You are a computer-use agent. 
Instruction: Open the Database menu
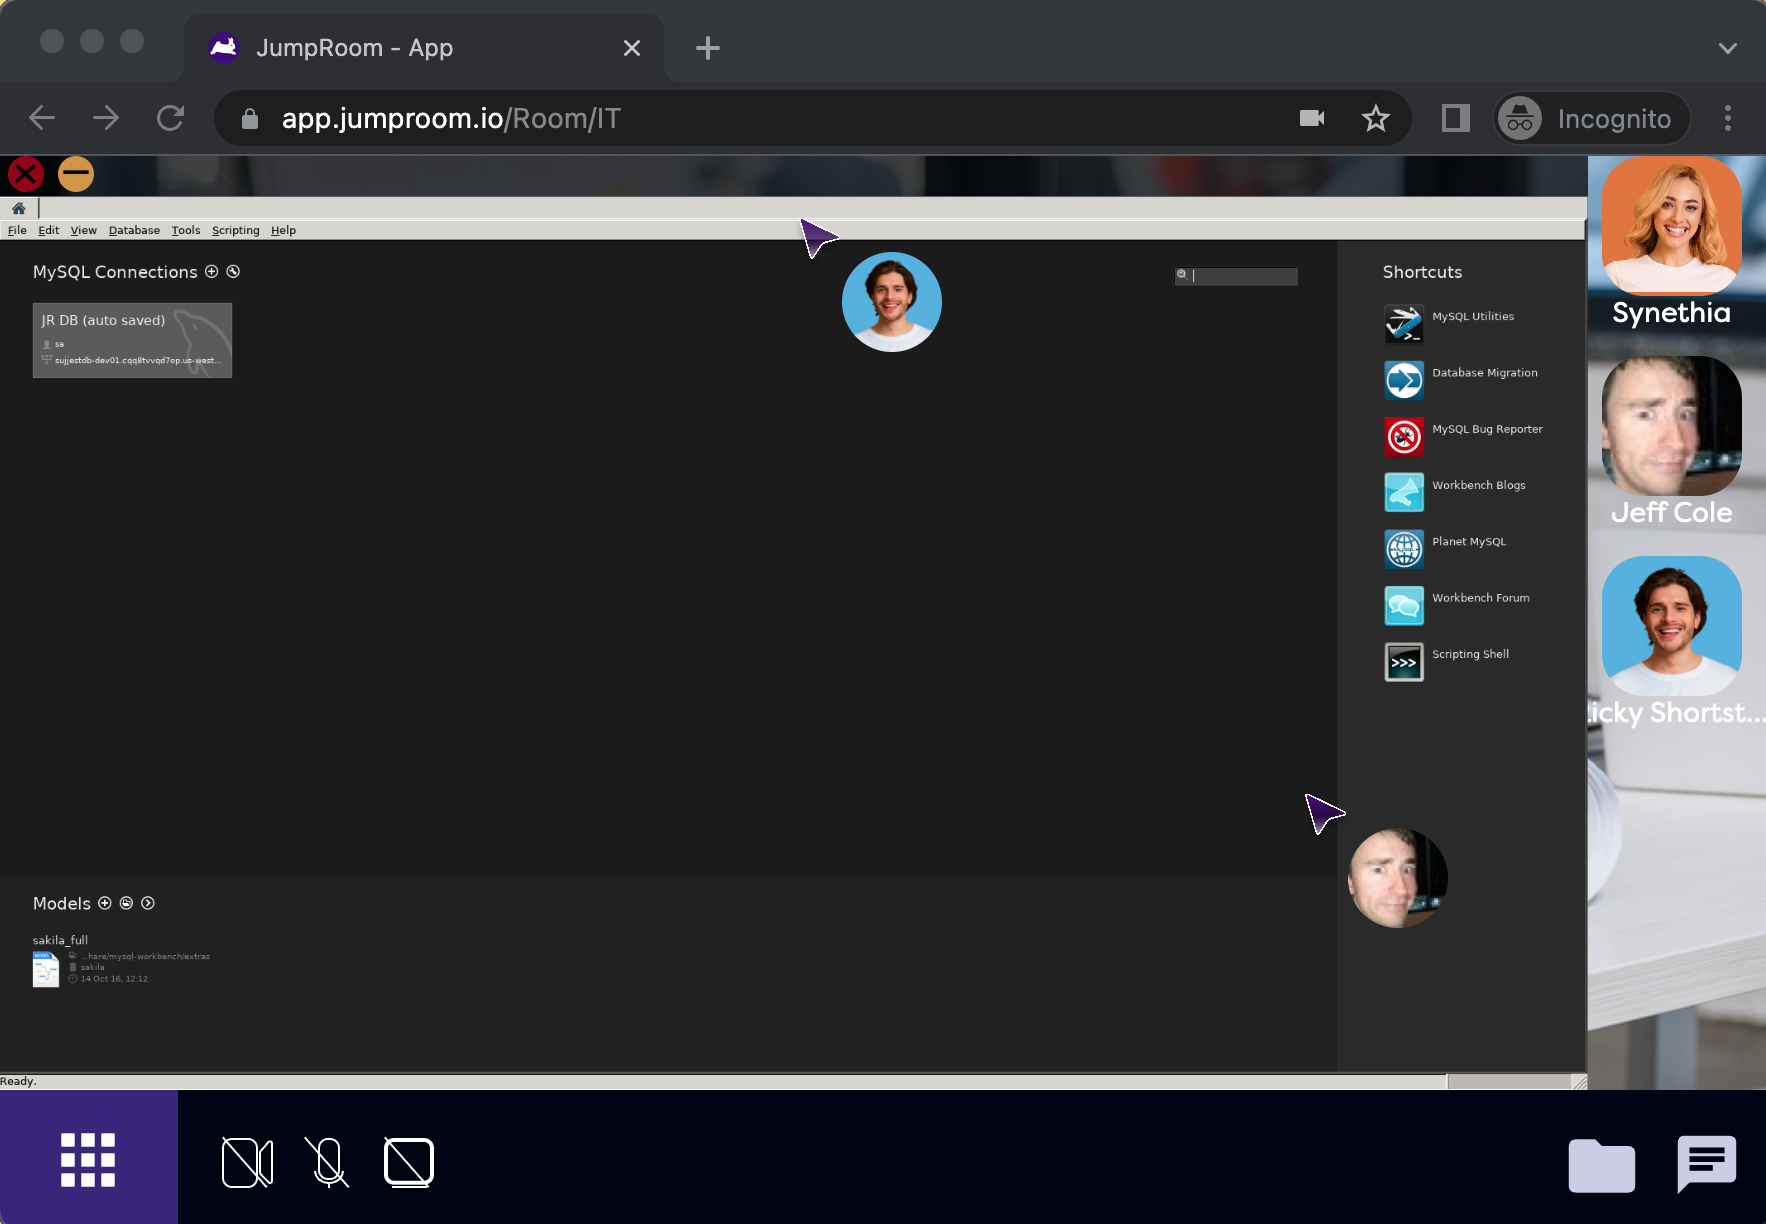[x=134, y=230]
